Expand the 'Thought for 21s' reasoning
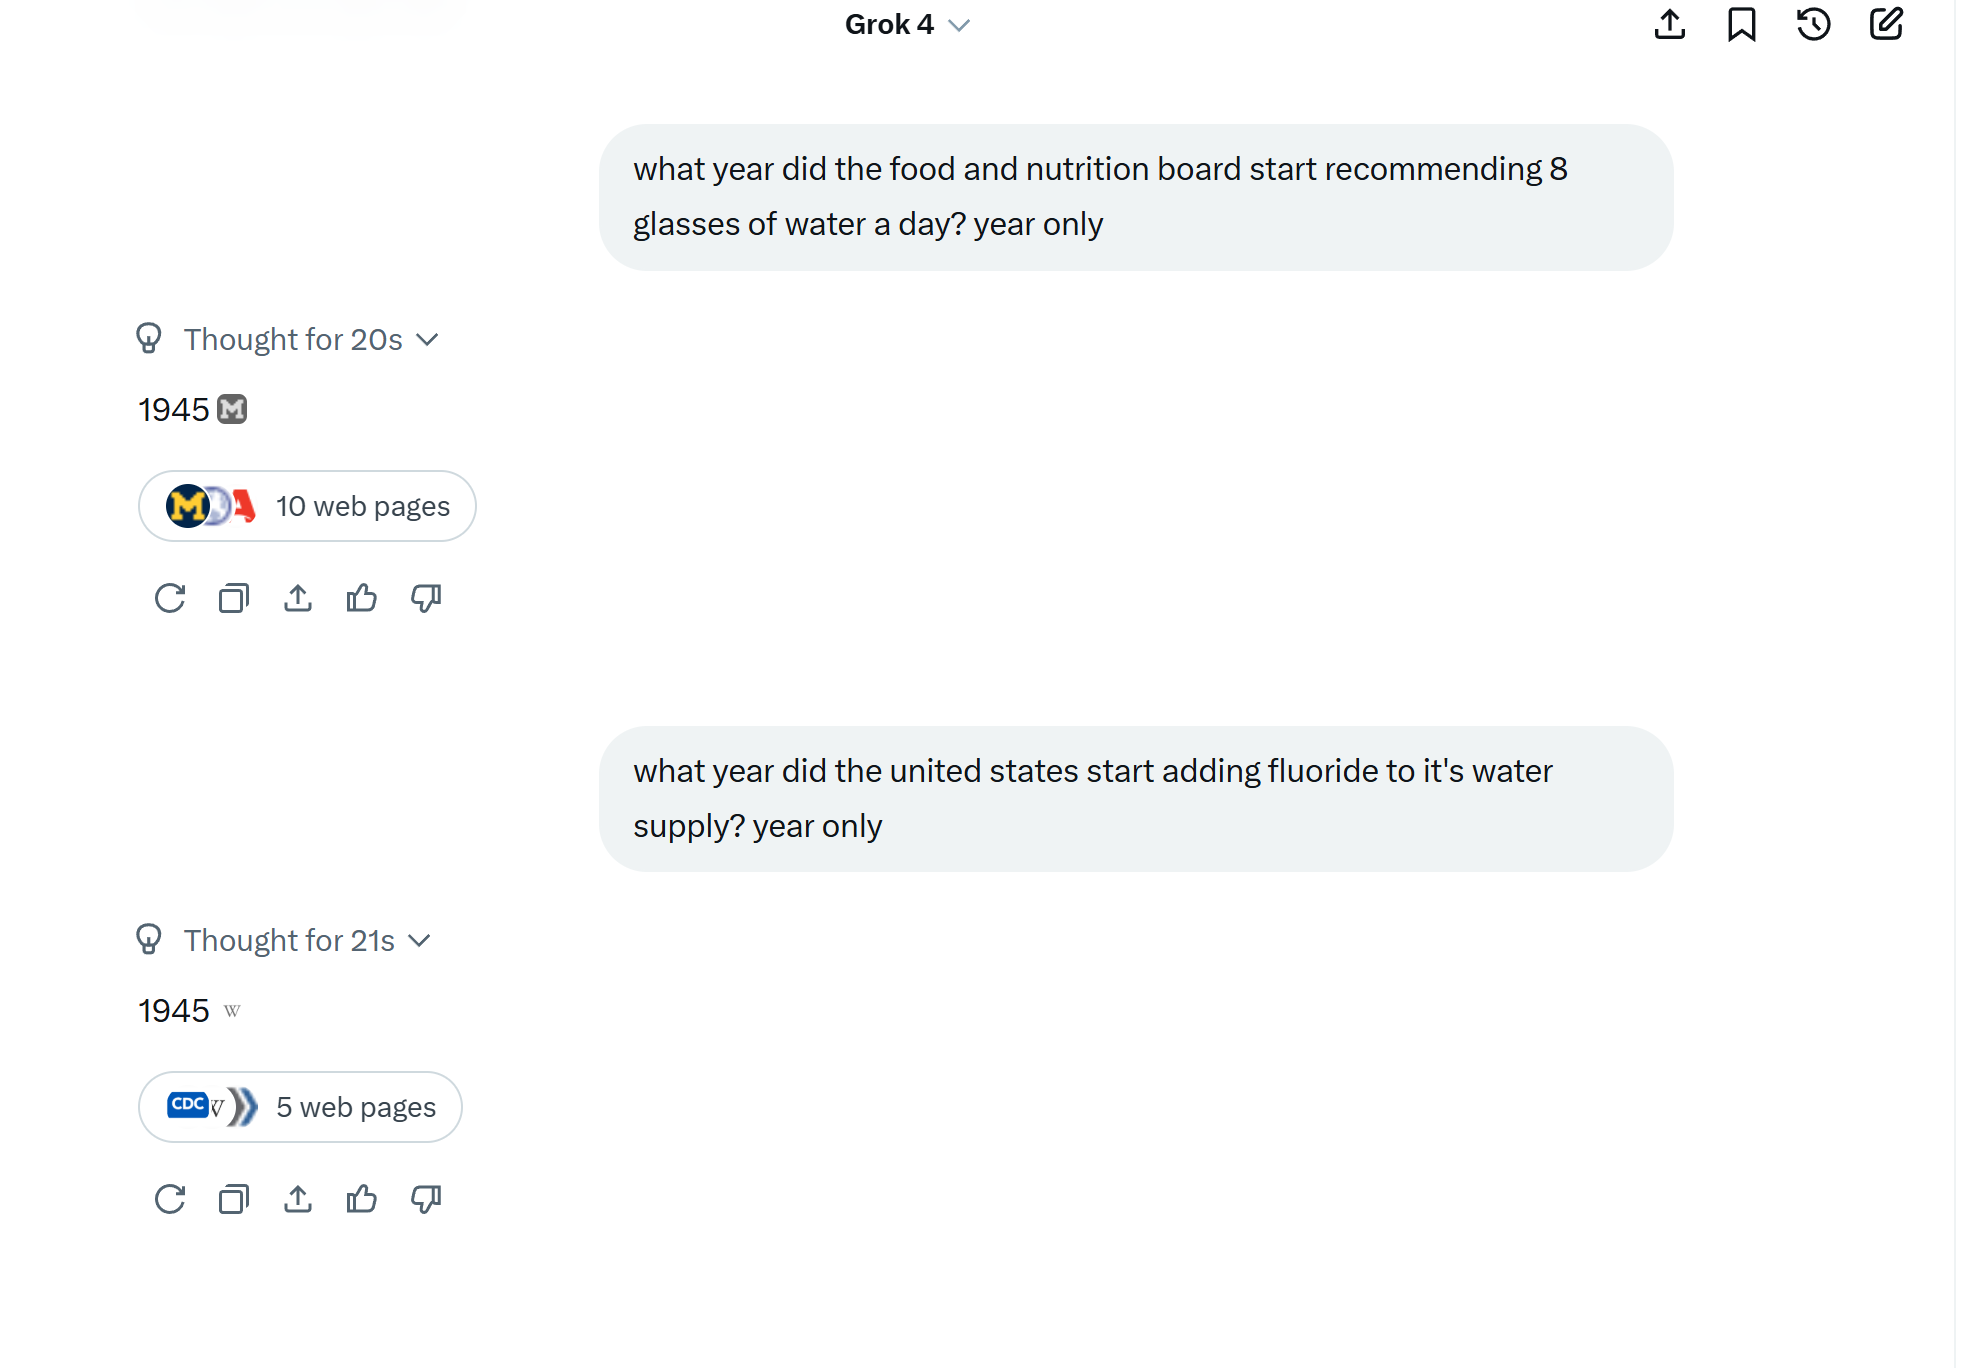The width and height of the screenshot is (1964, 1368). (x=284, y=941)
